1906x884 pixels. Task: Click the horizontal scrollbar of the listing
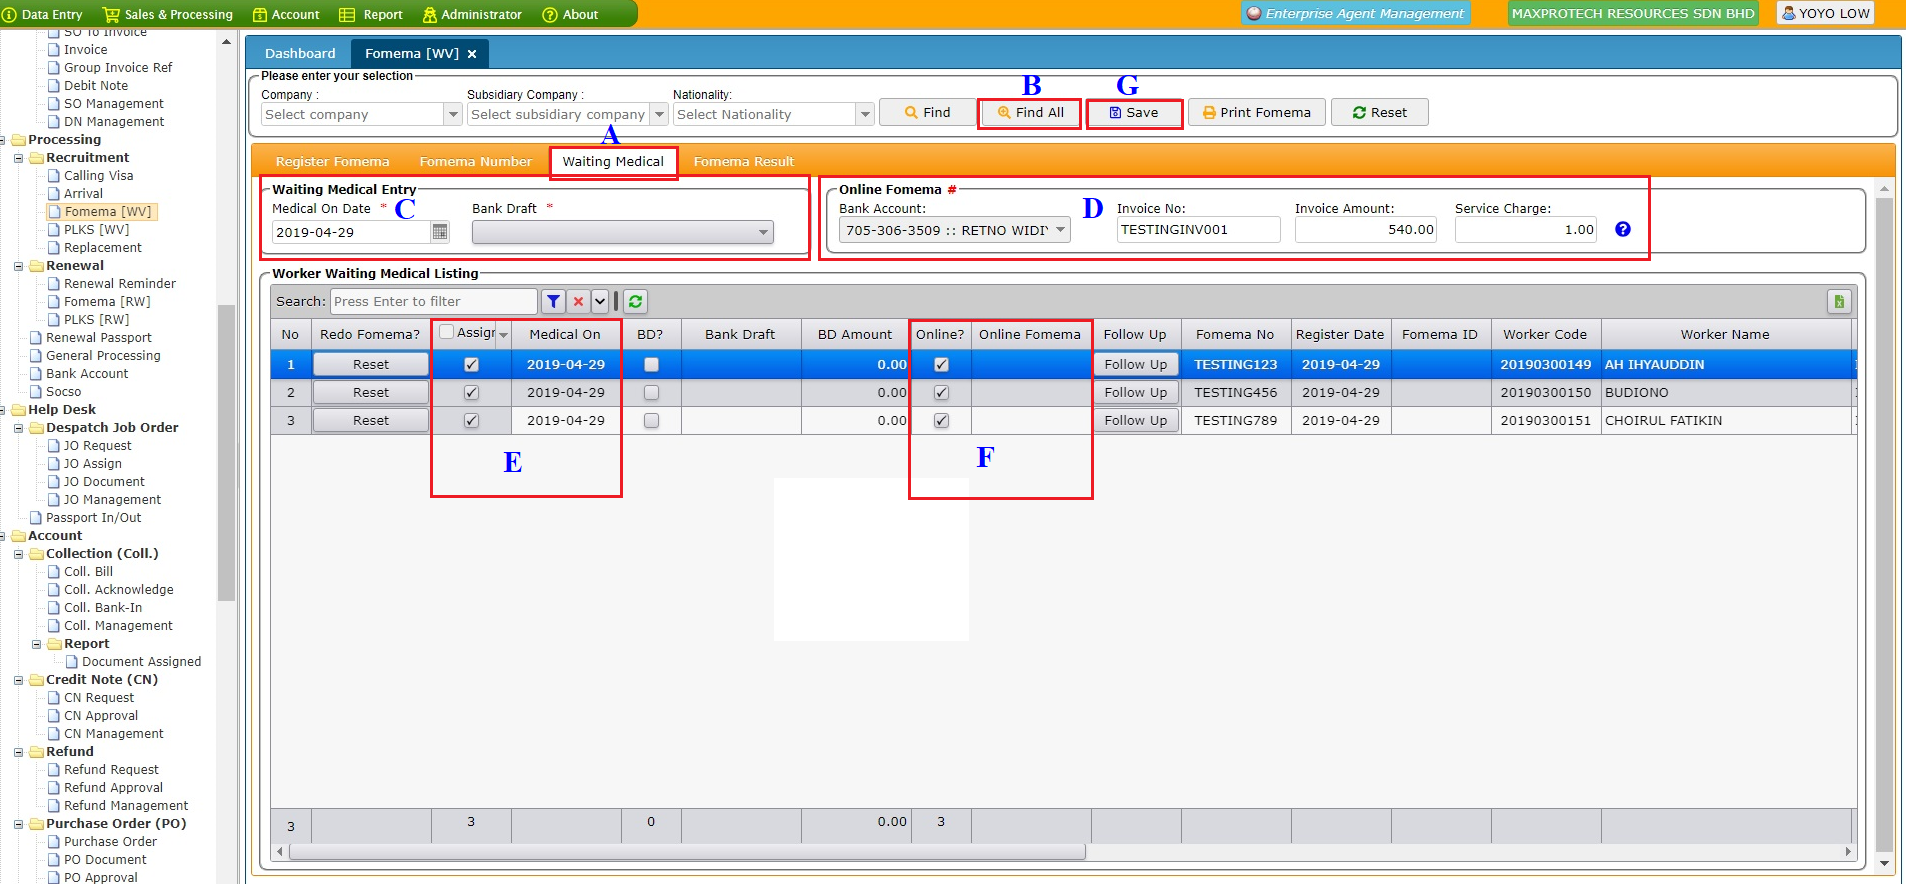pos(686,852)
